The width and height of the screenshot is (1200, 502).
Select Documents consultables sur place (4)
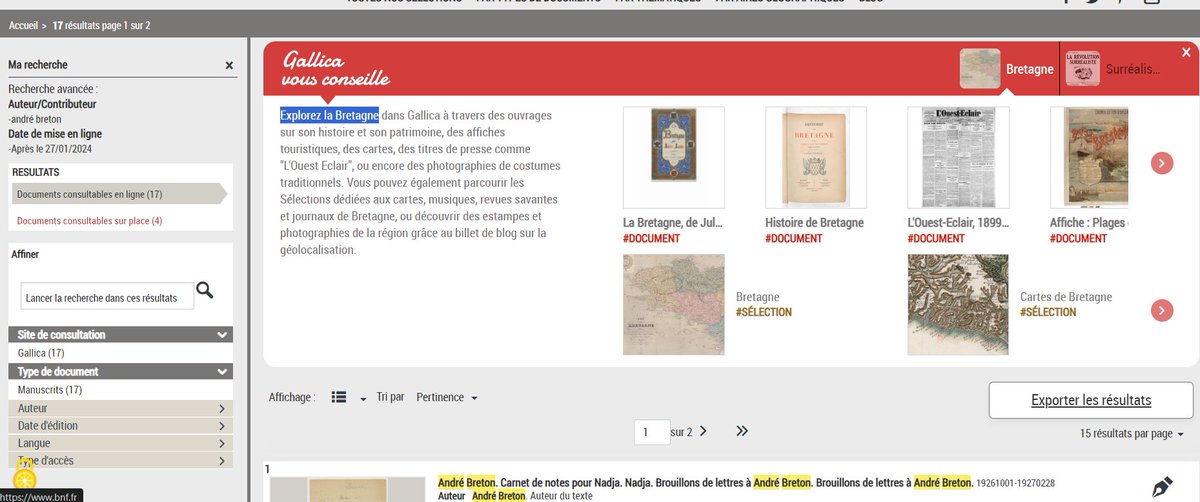[x=89, y=220]
